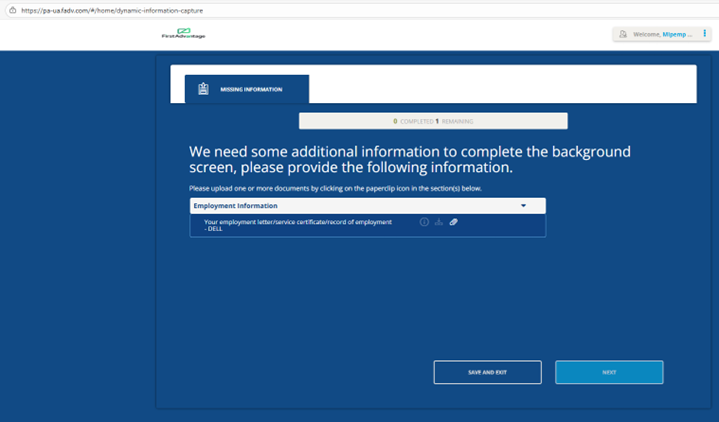Click the First Advantage logo
This screenshot has width=719, height=422.
pos(184,34)
